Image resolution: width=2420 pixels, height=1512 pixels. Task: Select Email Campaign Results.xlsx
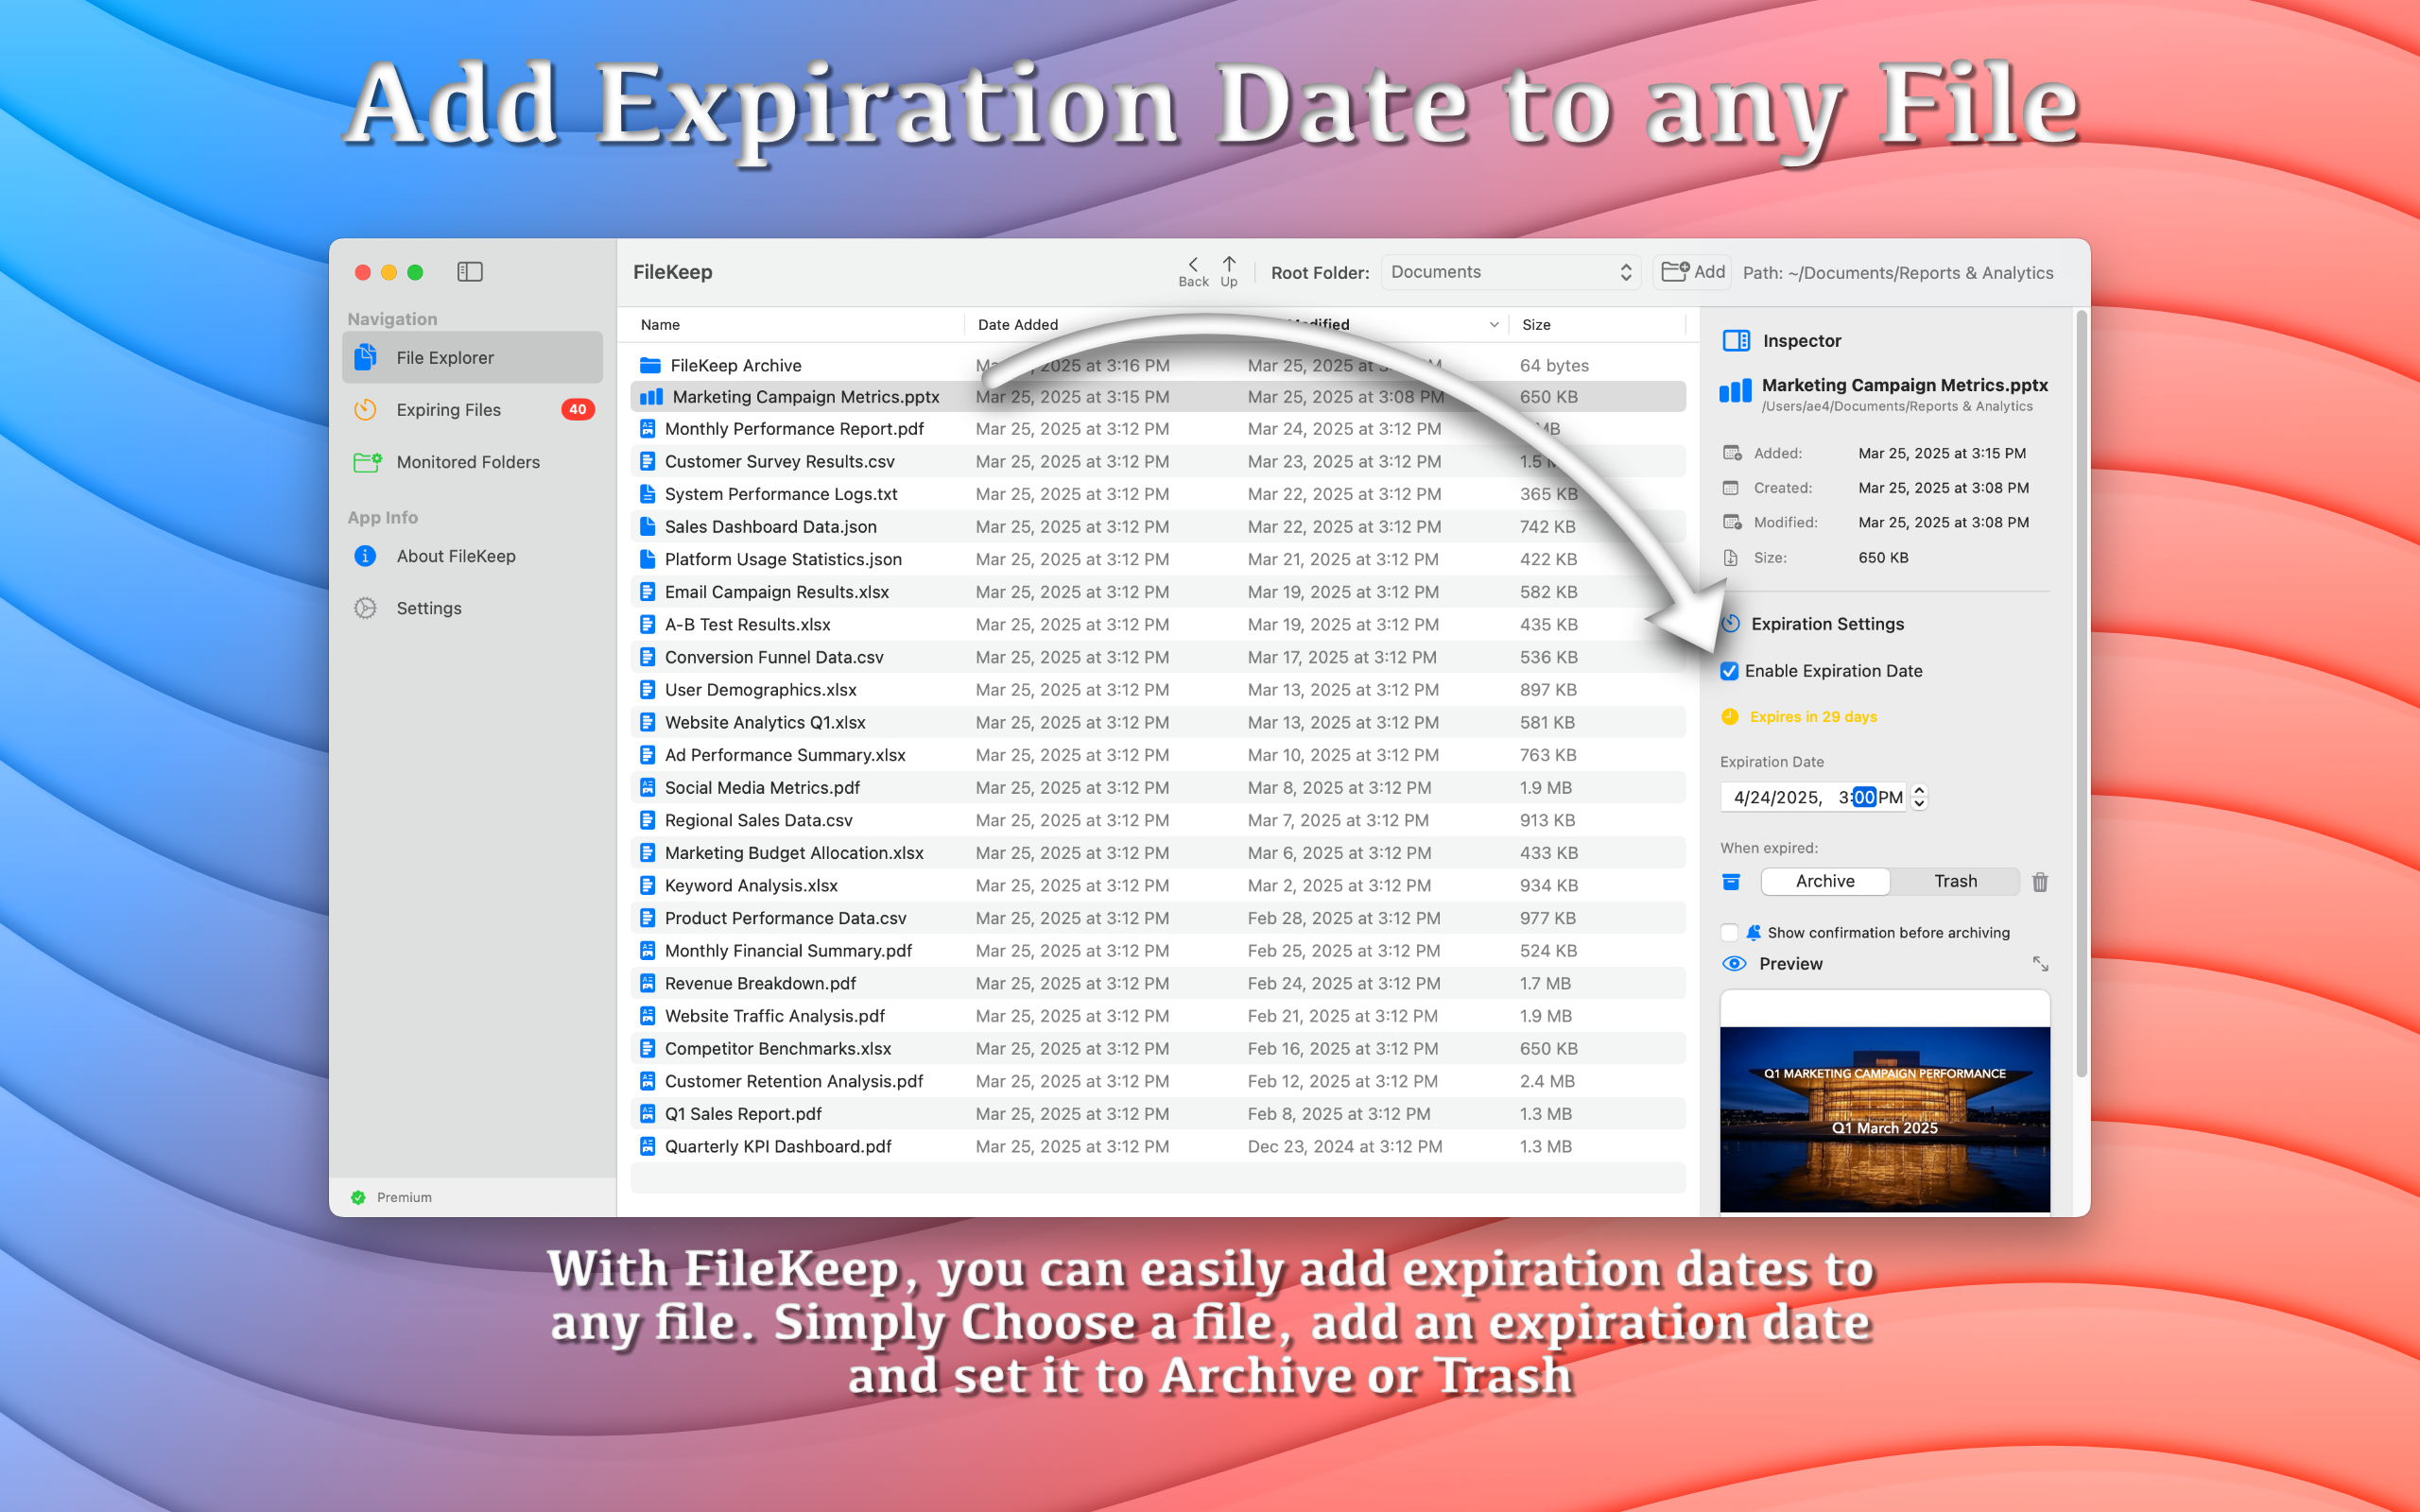click(x=1158, y=592)
